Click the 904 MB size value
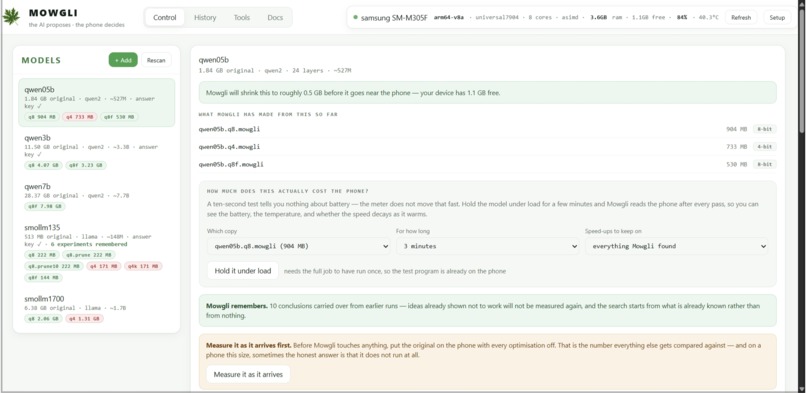This screenshot has width=806, height=393. [x=736, y=129]
